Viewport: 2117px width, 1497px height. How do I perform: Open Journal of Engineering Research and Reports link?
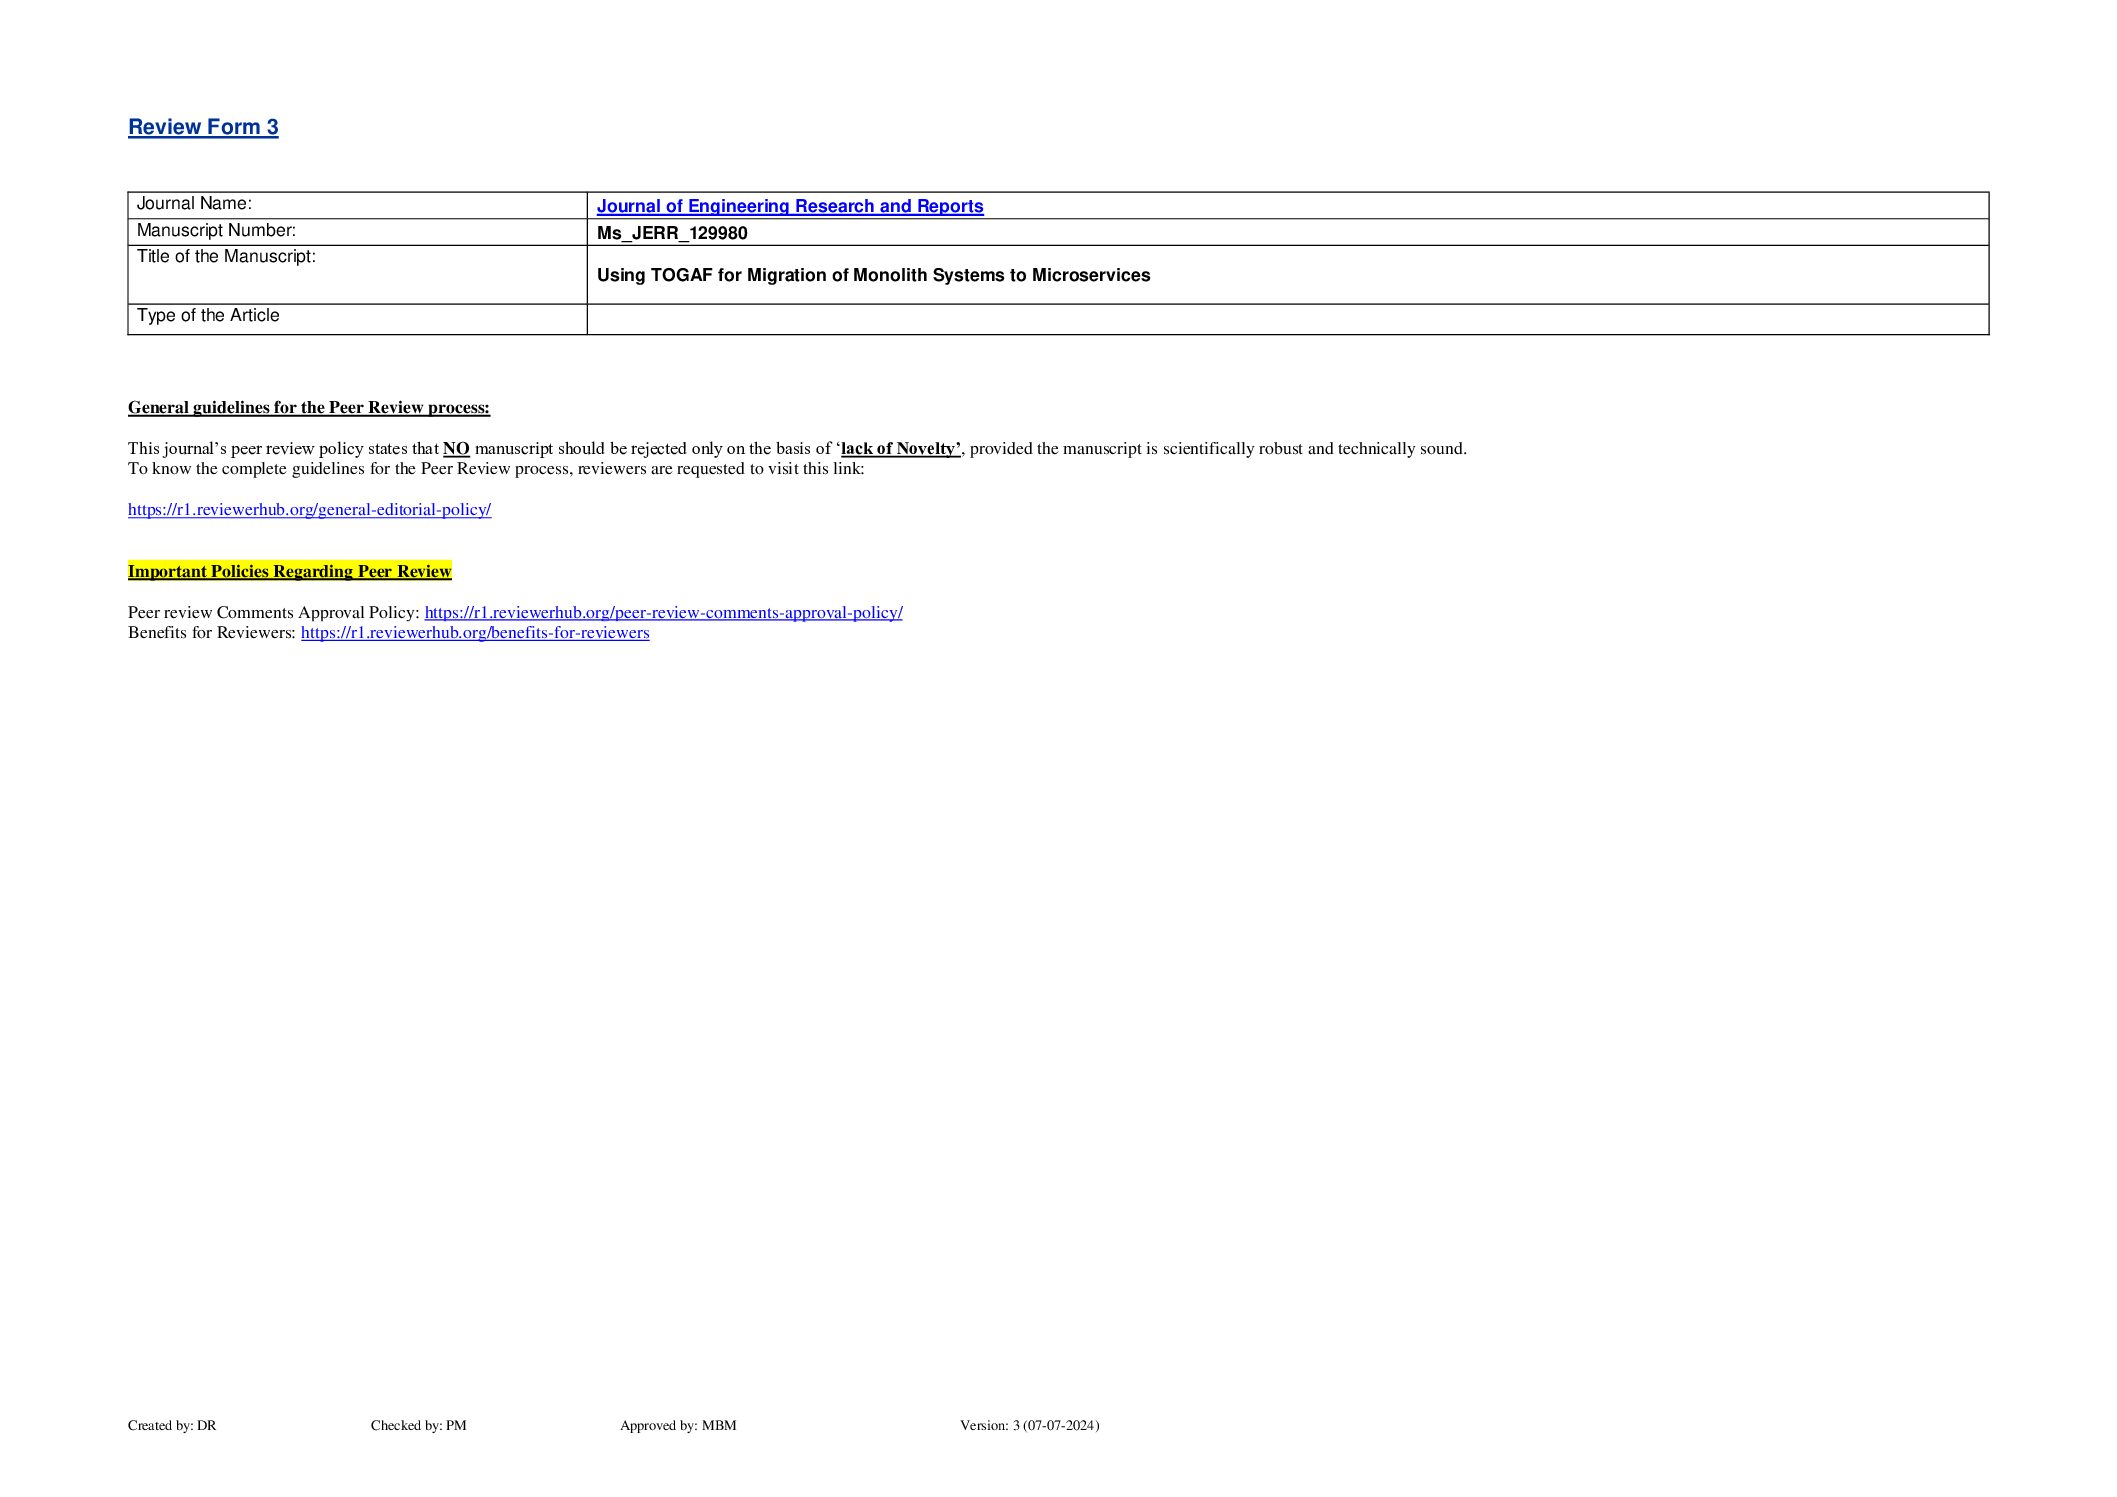click(789, 206)
